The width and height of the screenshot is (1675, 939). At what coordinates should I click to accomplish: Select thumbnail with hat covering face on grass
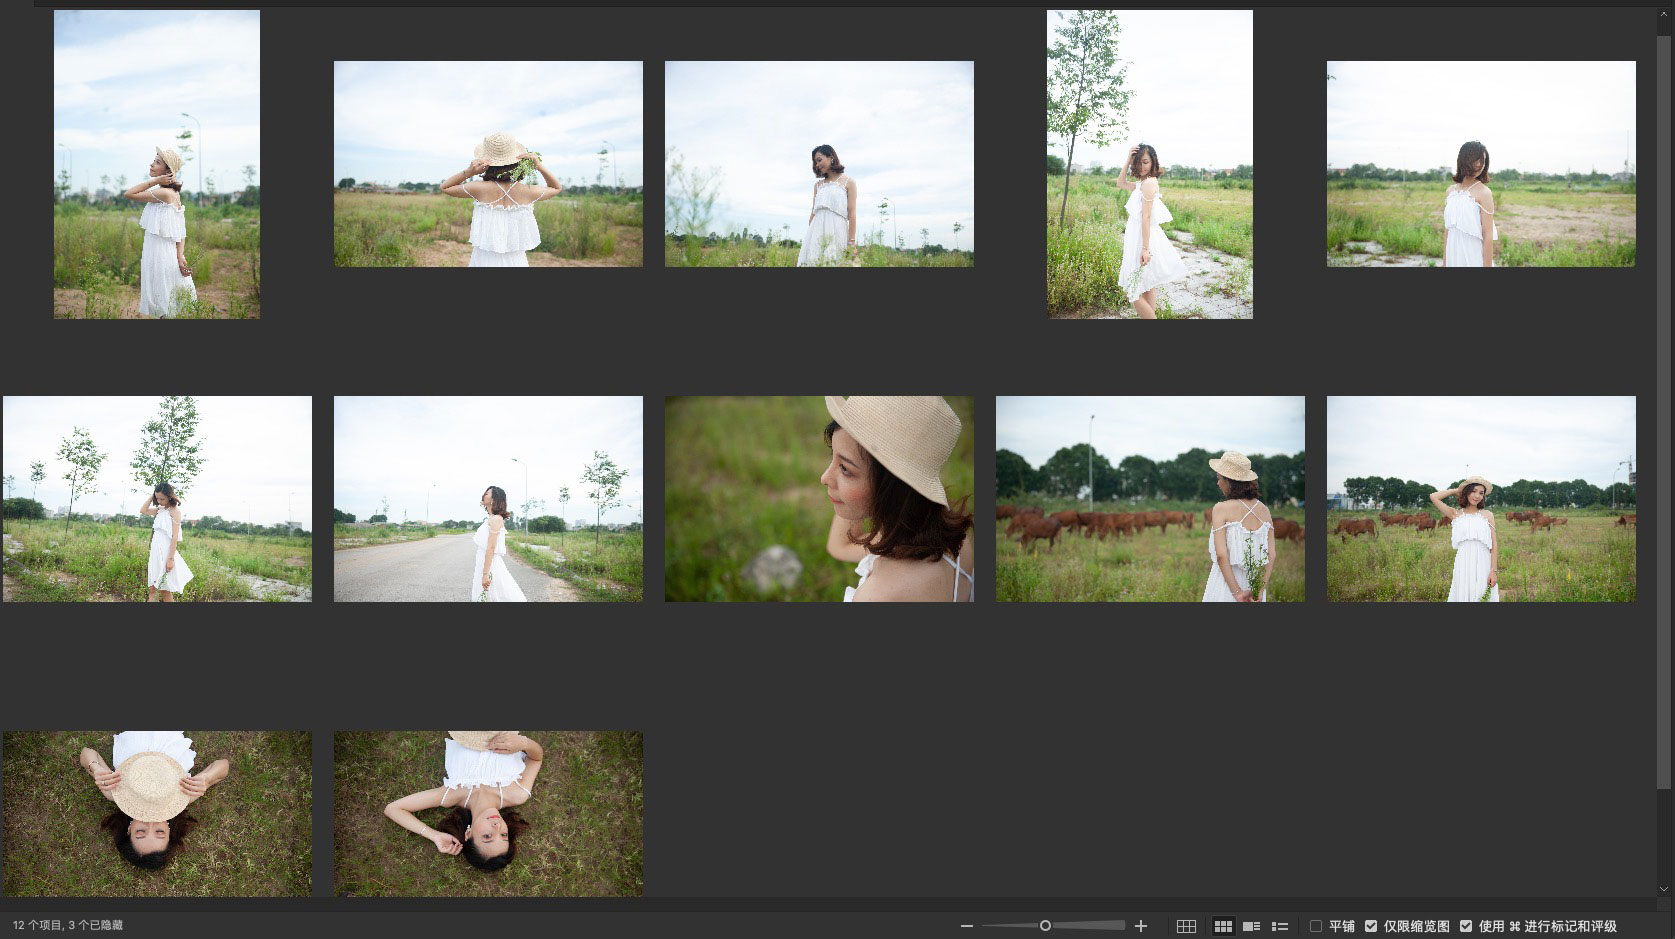pyautogui.click(x=157, y=813)
